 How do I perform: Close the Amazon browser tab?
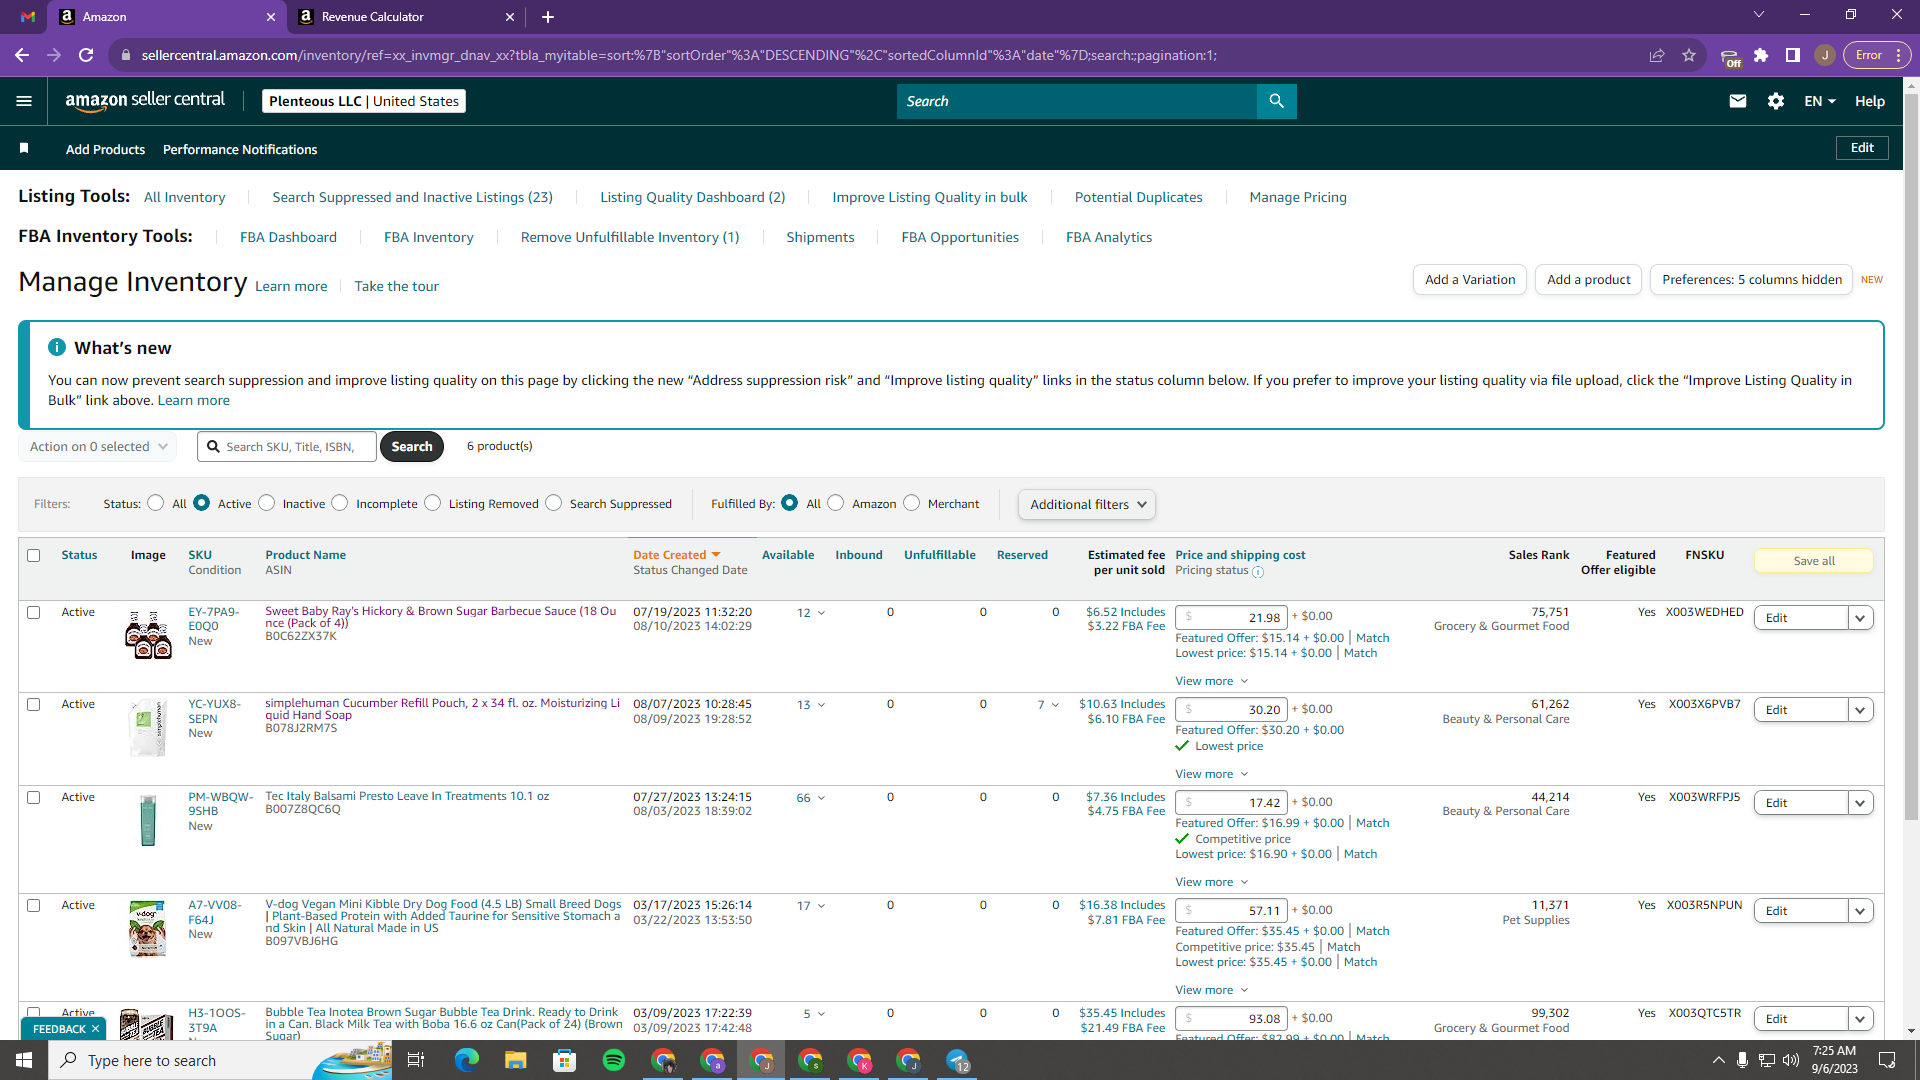coord(271,17)
